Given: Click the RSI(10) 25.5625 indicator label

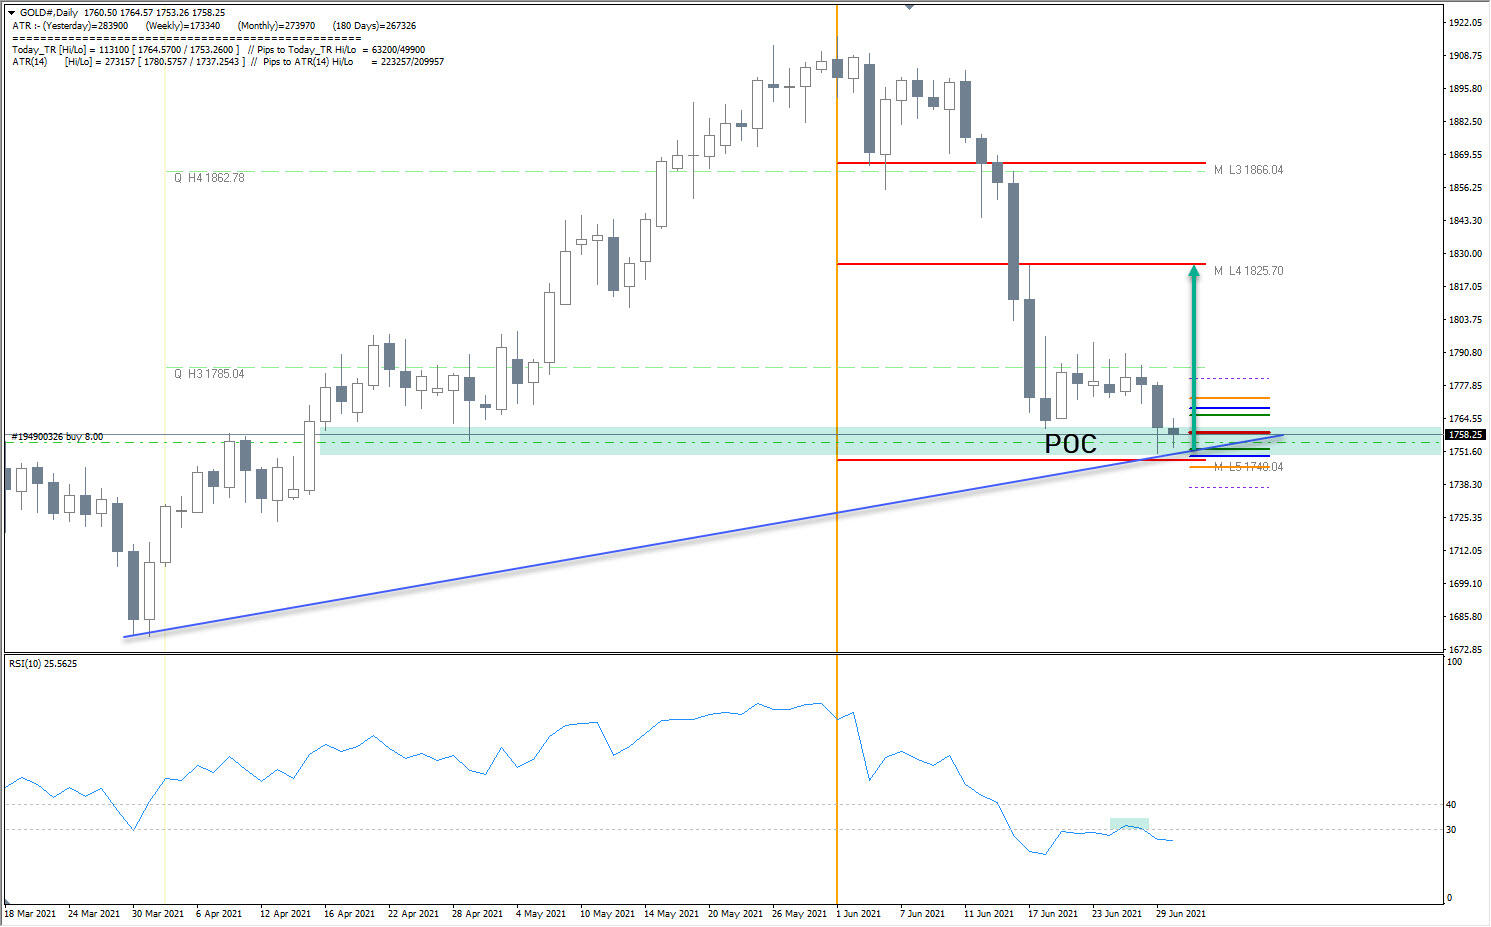Looking at the screenshot, I should coord(43,664).
